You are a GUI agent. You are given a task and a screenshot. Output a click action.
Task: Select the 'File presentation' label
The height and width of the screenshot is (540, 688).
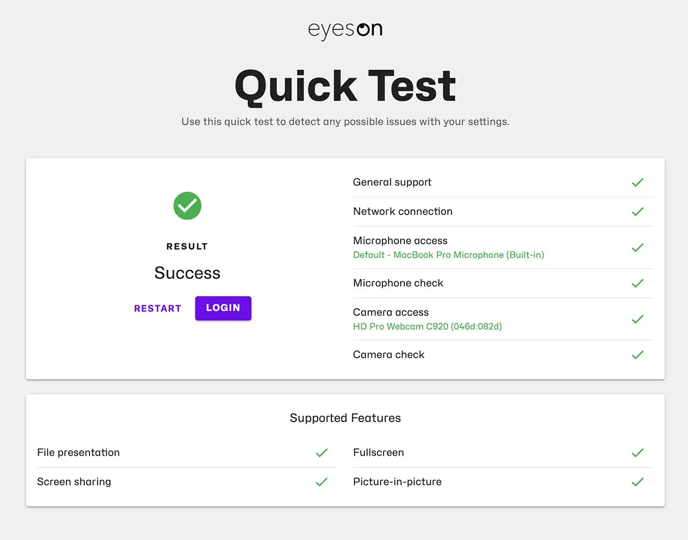[79, 452]
